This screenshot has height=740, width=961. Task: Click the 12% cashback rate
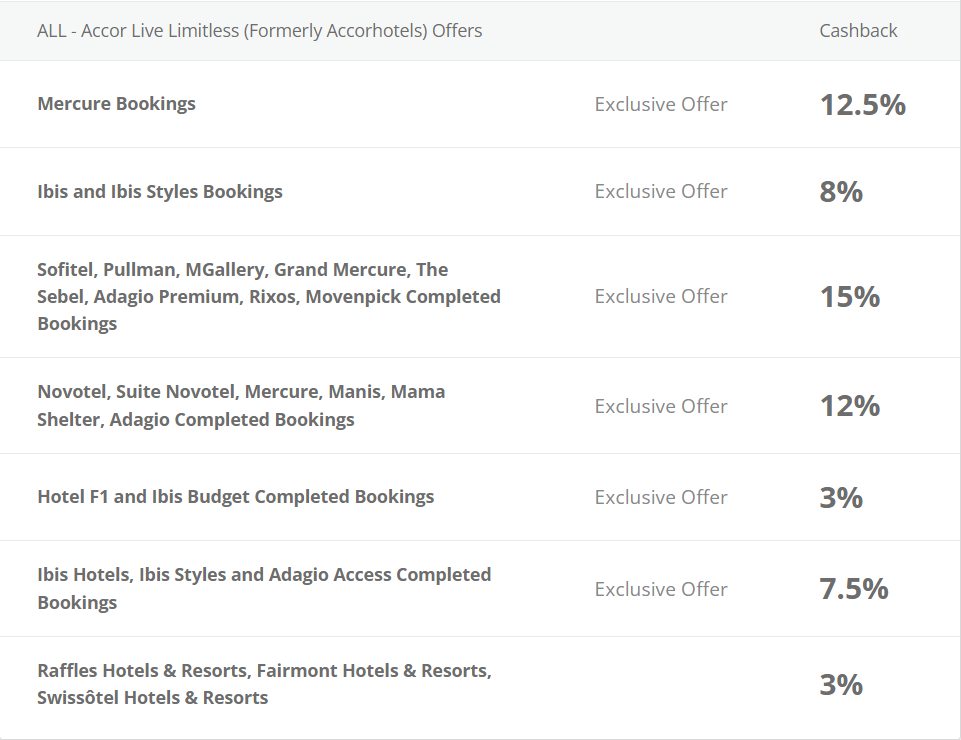(x=849, y=406)
